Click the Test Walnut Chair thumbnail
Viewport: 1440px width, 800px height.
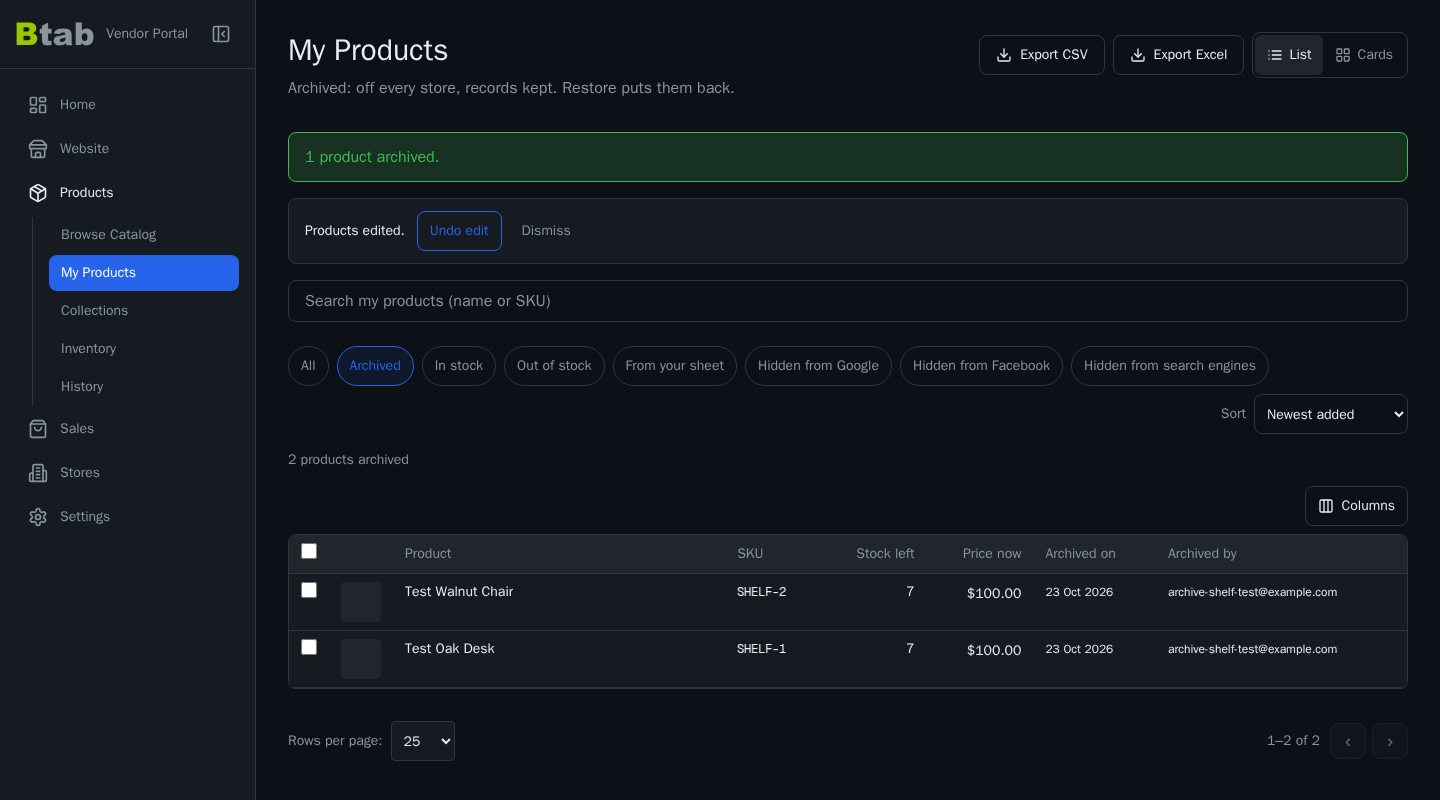pyautogui.click(x=361, y=602)
